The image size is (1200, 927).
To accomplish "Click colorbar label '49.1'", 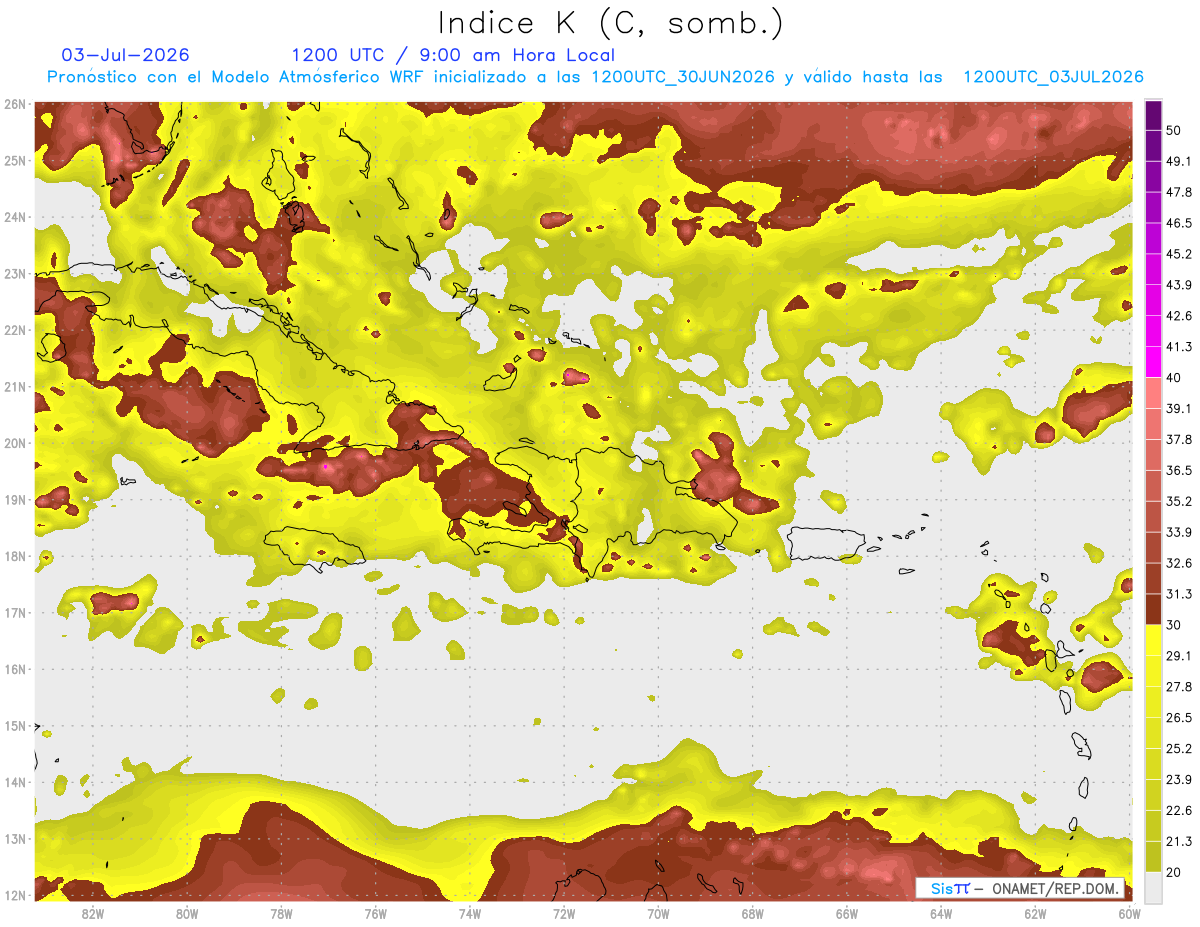I will (1179, 160).
